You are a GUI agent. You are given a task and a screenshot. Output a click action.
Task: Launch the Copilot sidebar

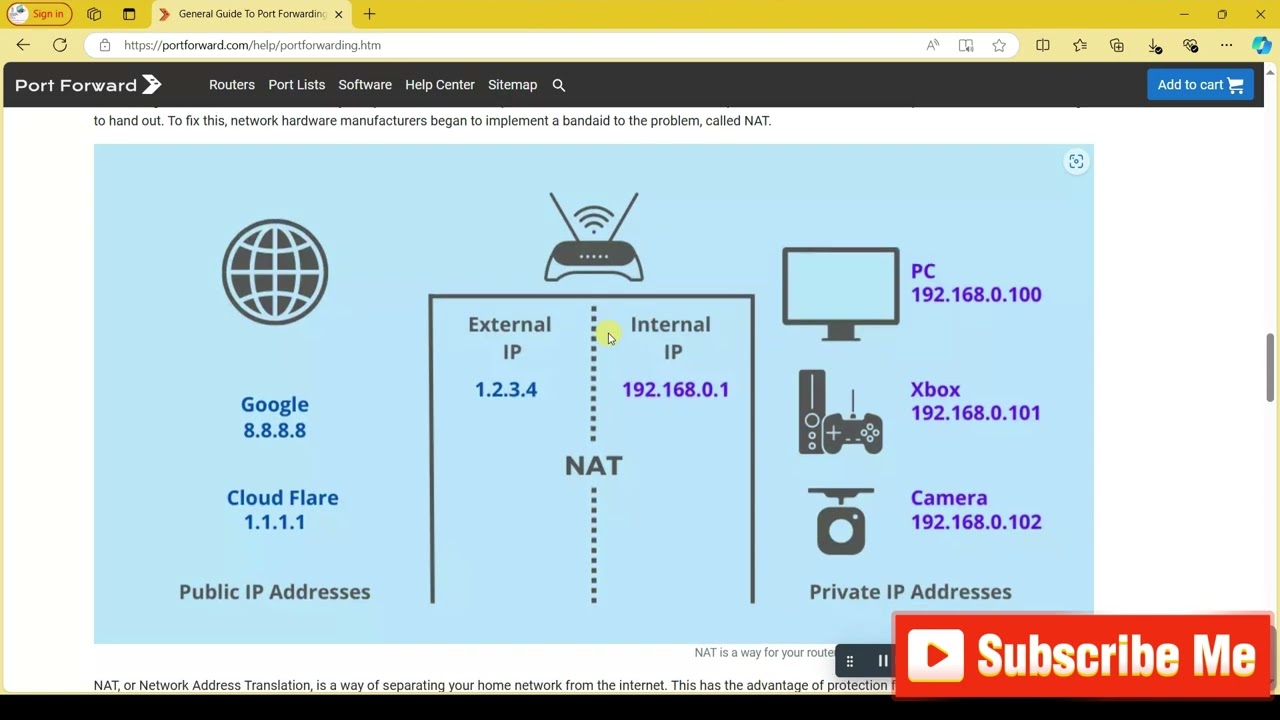point(1262,45)
